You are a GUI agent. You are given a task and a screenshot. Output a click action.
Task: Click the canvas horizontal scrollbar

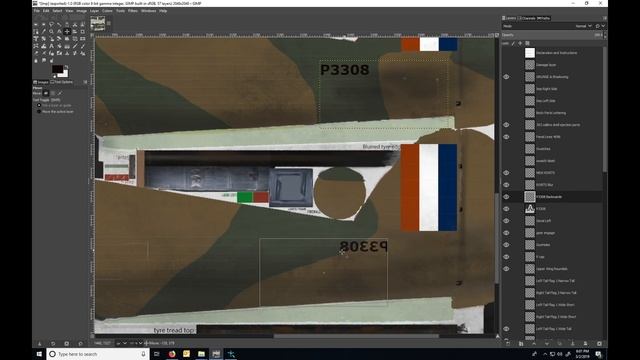[356, 336]
